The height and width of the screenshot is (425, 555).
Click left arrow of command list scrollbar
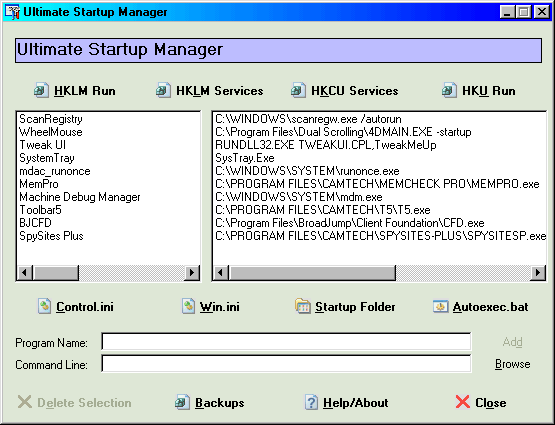[221, 272]
